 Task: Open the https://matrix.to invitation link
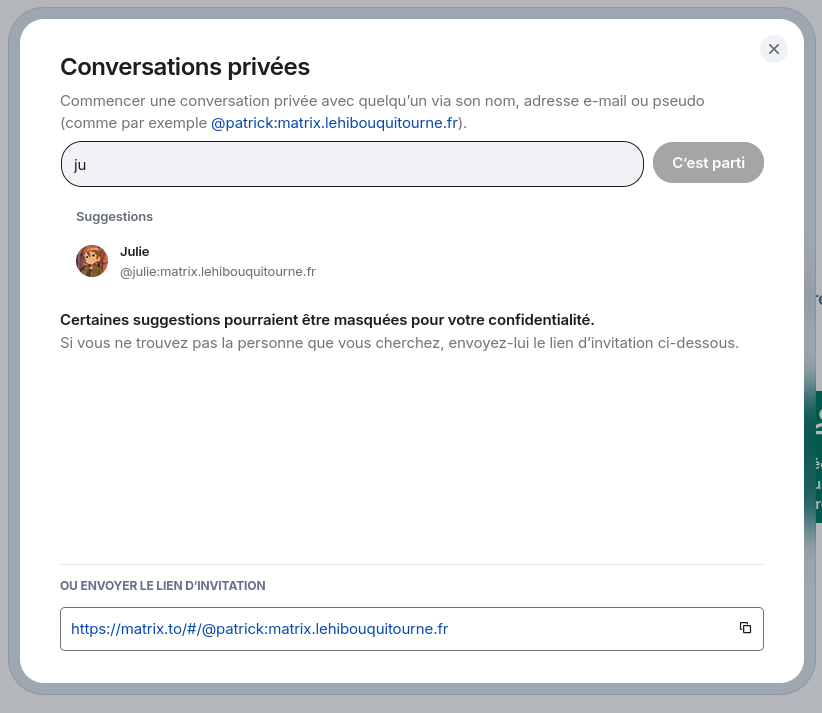pyautogui.click(x=259, y=629)
